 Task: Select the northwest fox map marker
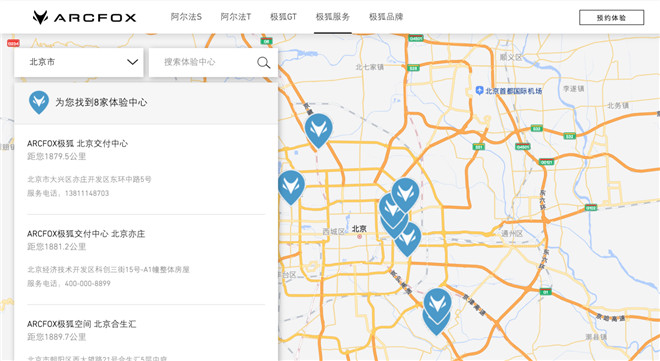click(319, 130)
